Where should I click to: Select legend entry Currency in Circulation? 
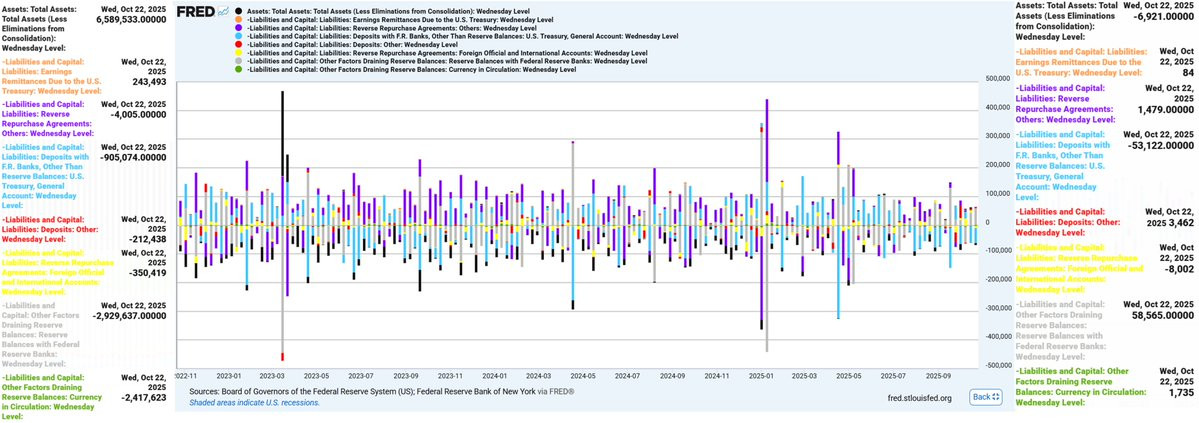413,70
